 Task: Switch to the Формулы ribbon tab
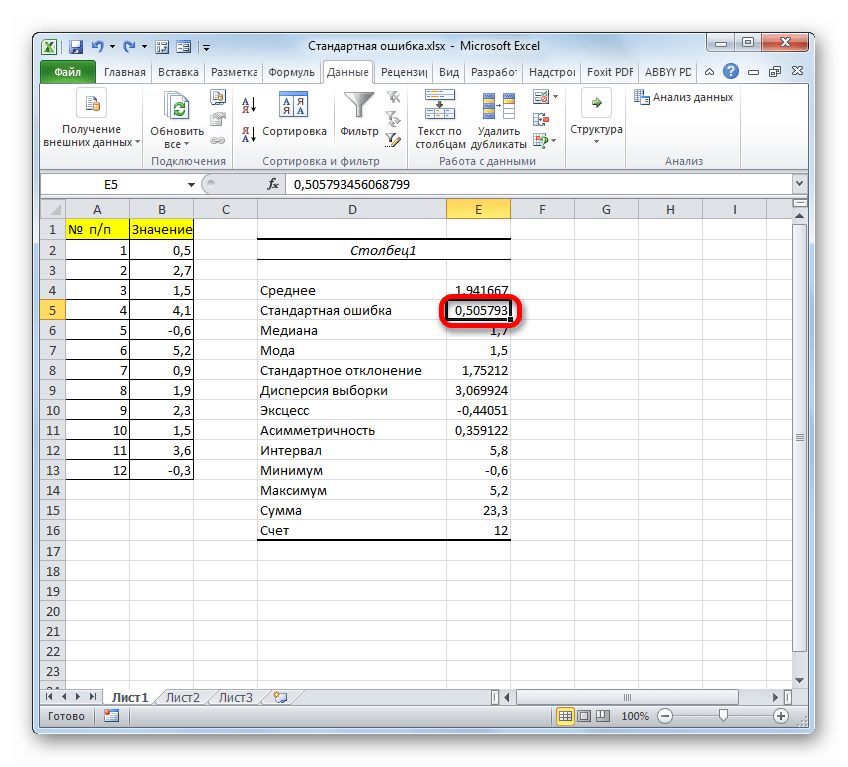[291, 72]
